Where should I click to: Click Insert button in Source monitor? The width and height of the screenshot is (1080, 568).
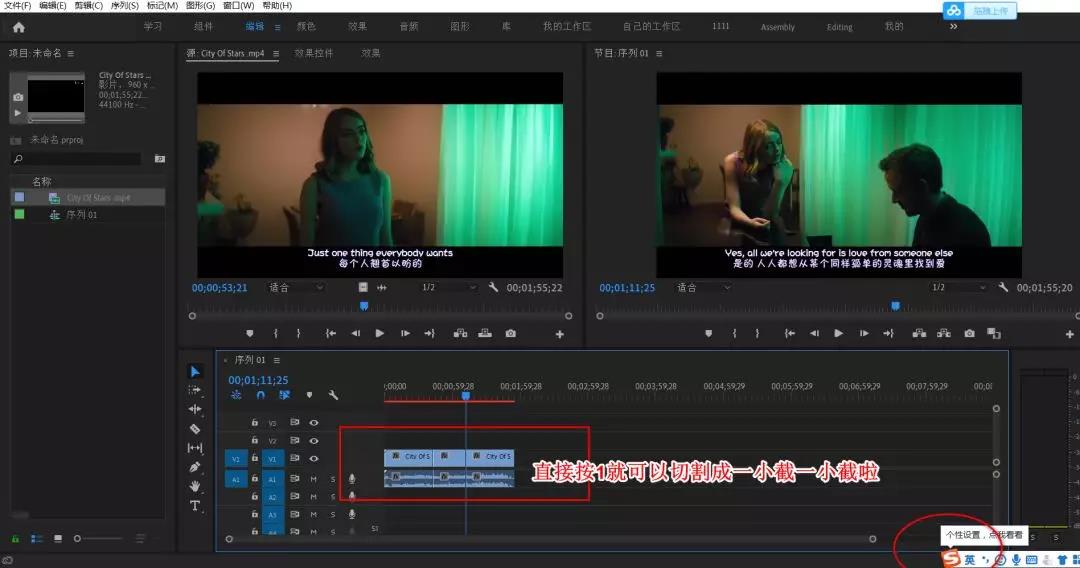[460, 333]
